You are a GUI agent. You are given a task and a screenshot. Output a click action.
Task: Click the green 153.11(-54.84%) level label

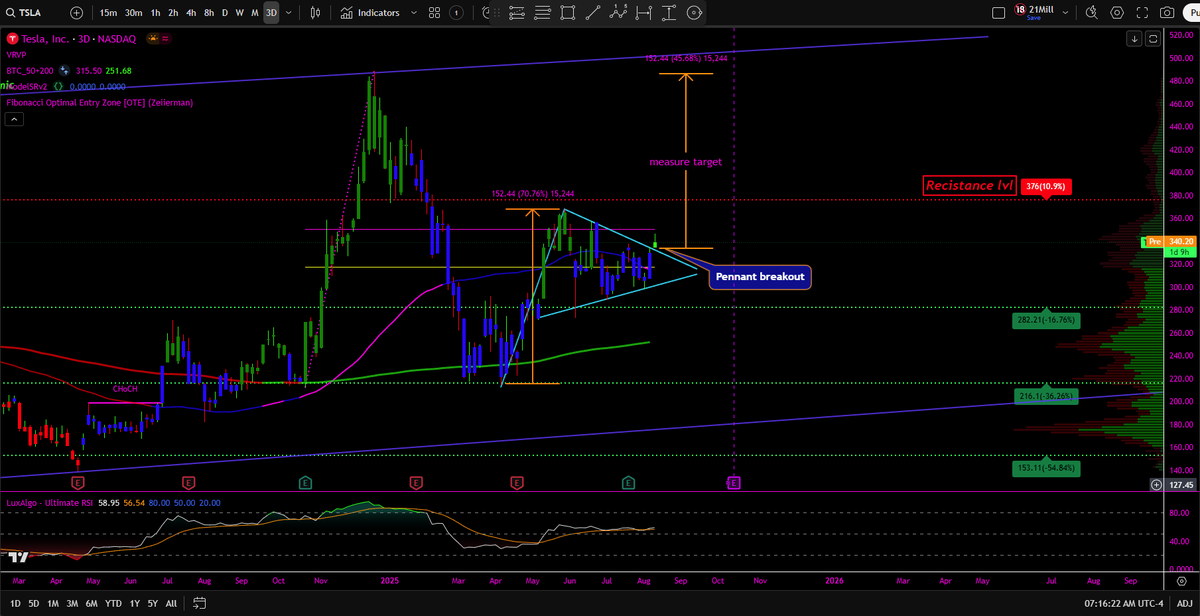click(x=1046, y=467)
